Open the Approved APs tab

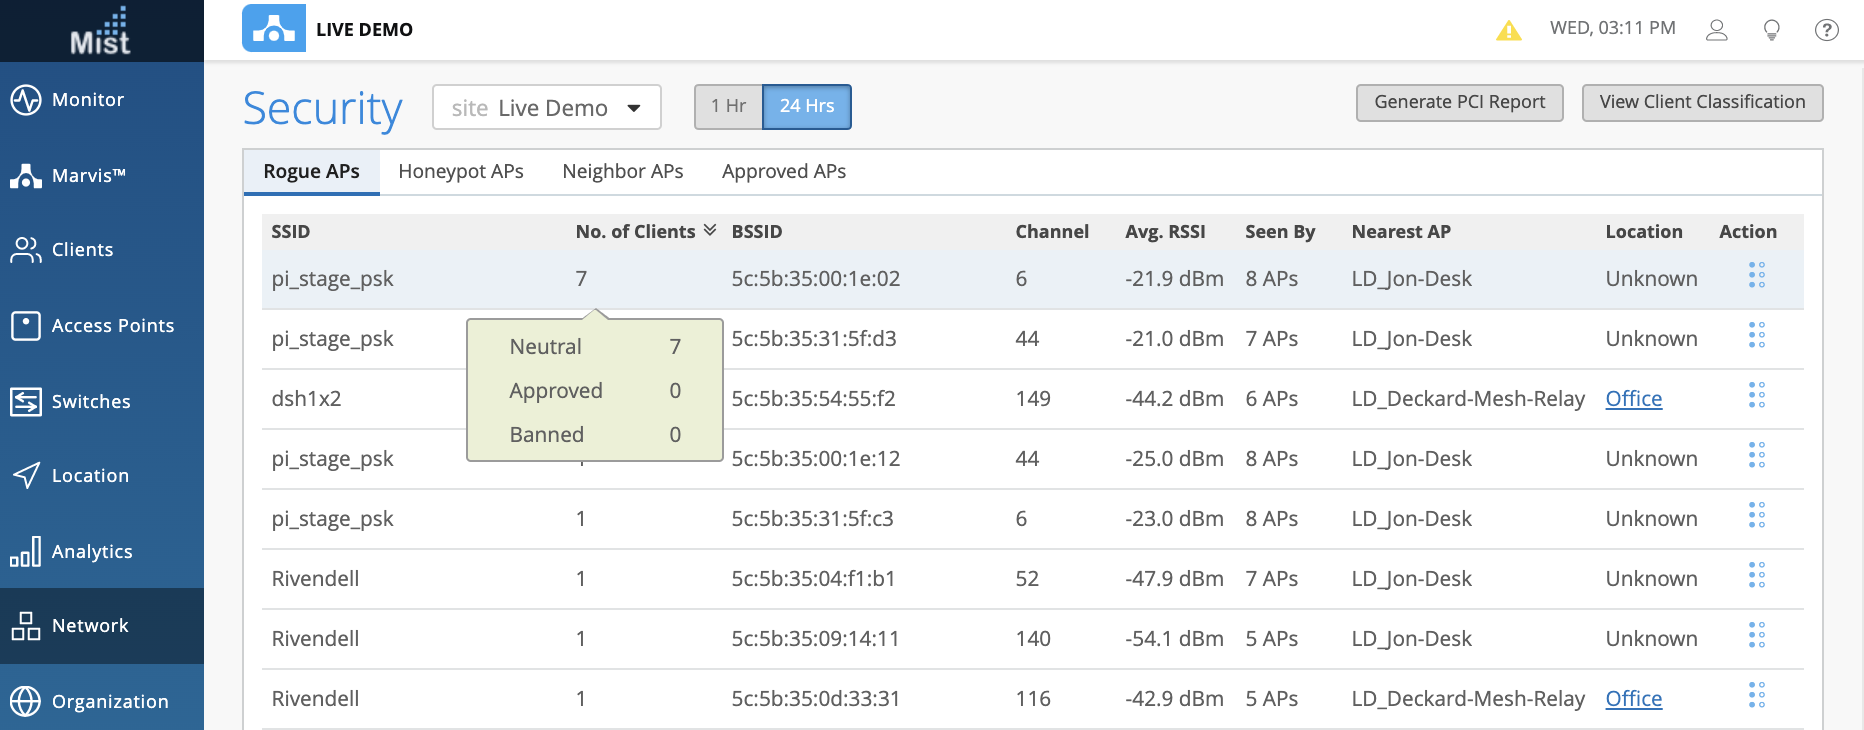[x=783, y=172]
